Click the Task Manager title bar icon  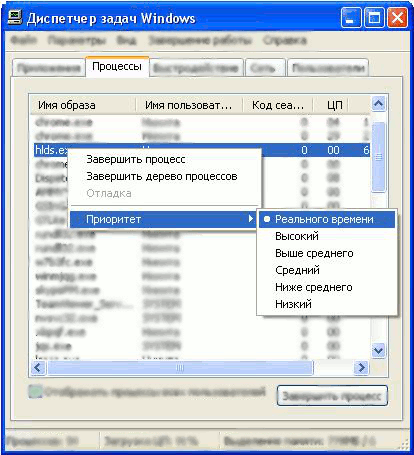[15, 18]
